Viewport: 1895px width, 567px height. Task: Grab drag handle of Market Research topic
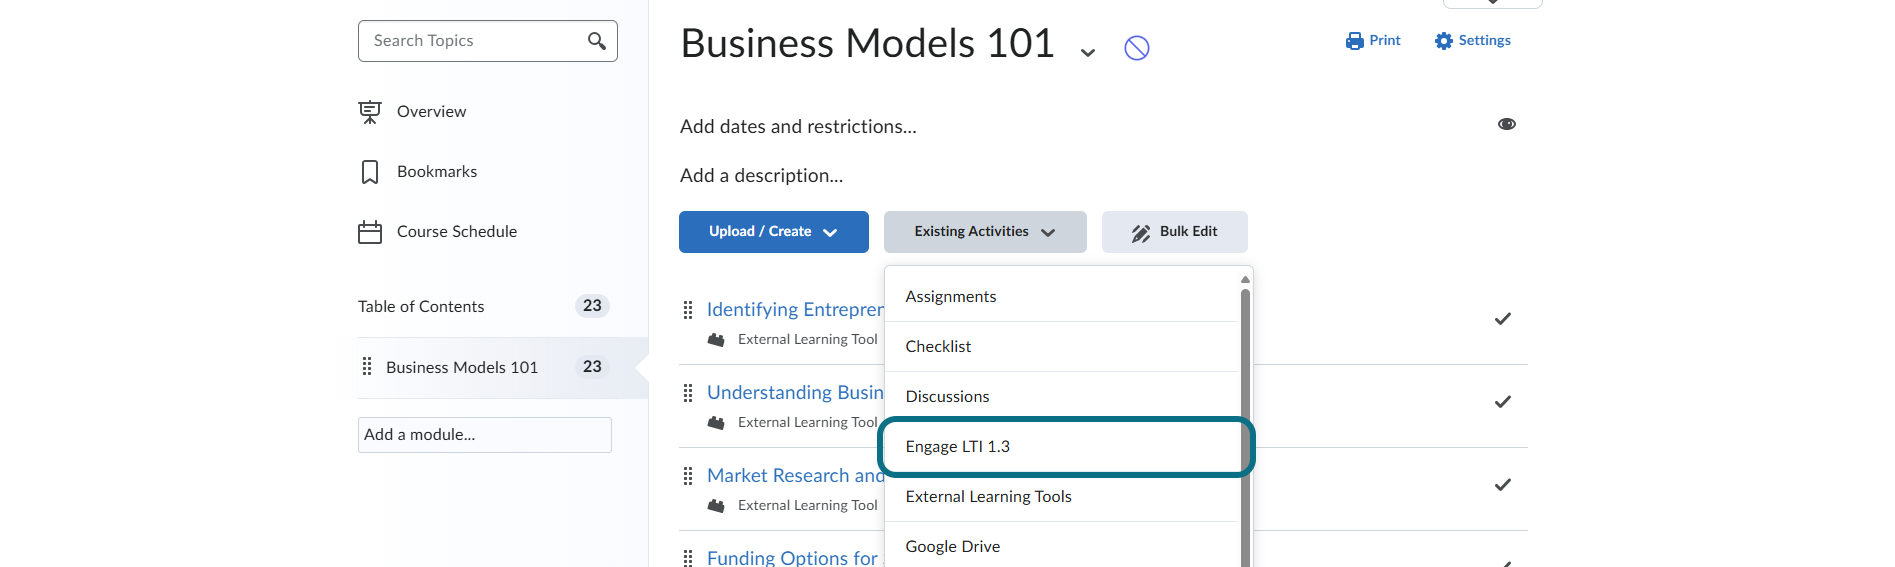coord(688,476)
